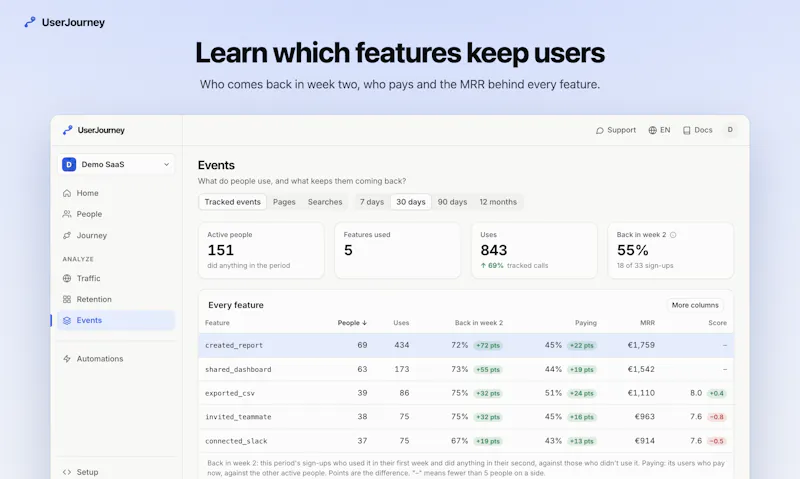Click the +0.4 score change badge
The height and width of the screenshot is (479, 800).
(x=717, y=393)
